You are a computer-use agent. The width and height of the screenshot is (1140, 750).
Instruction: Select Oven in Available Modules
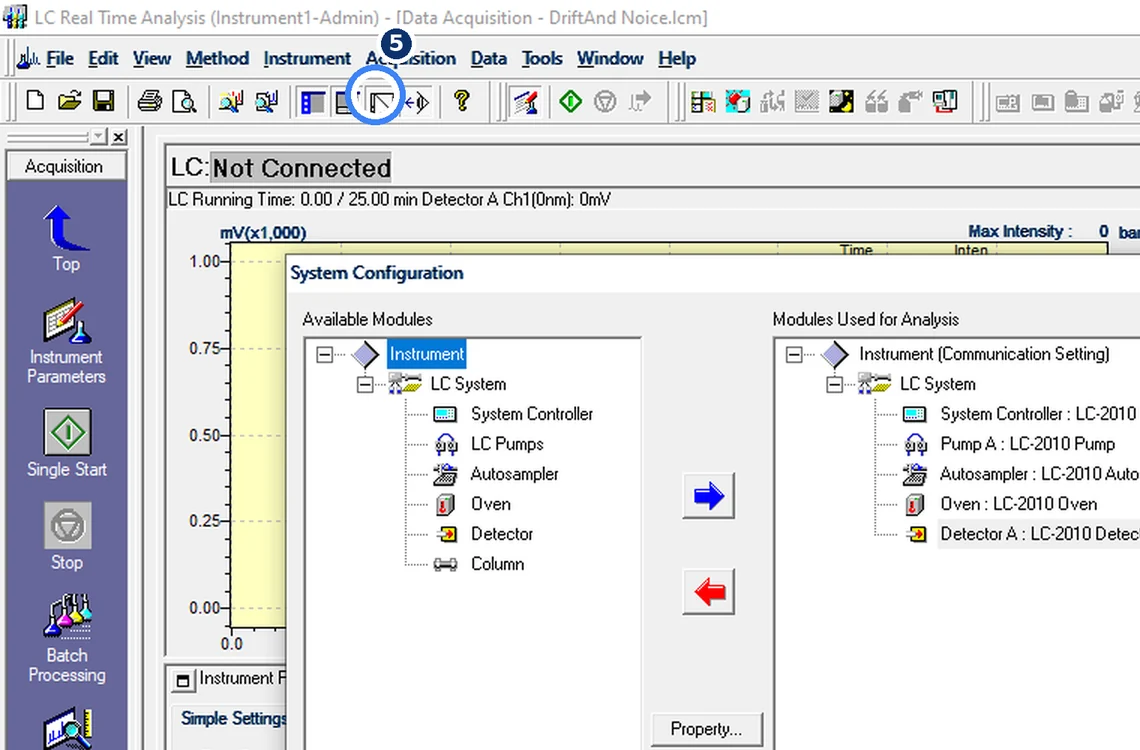pyautogui.click(x=490, y=504)
